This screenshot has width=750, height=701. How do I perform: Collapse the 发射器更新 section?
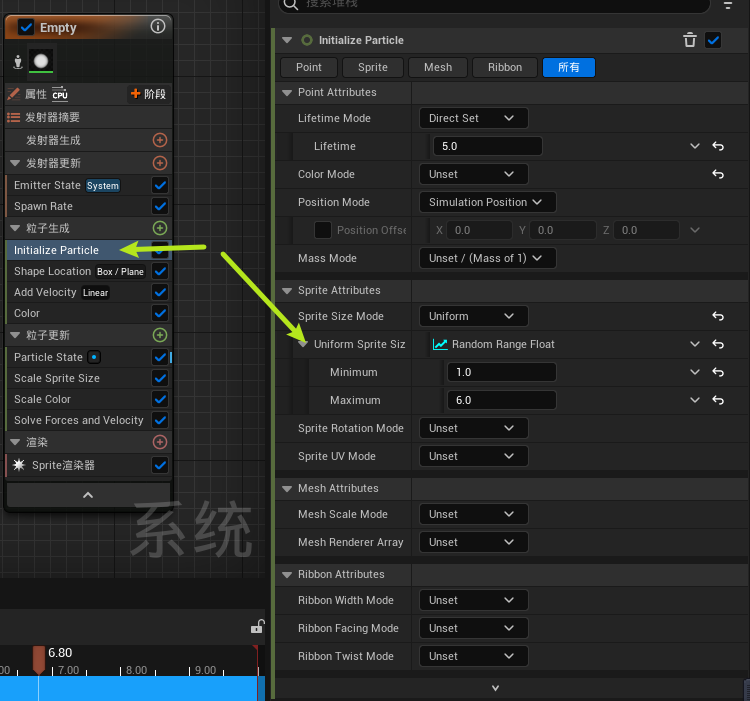15,163
